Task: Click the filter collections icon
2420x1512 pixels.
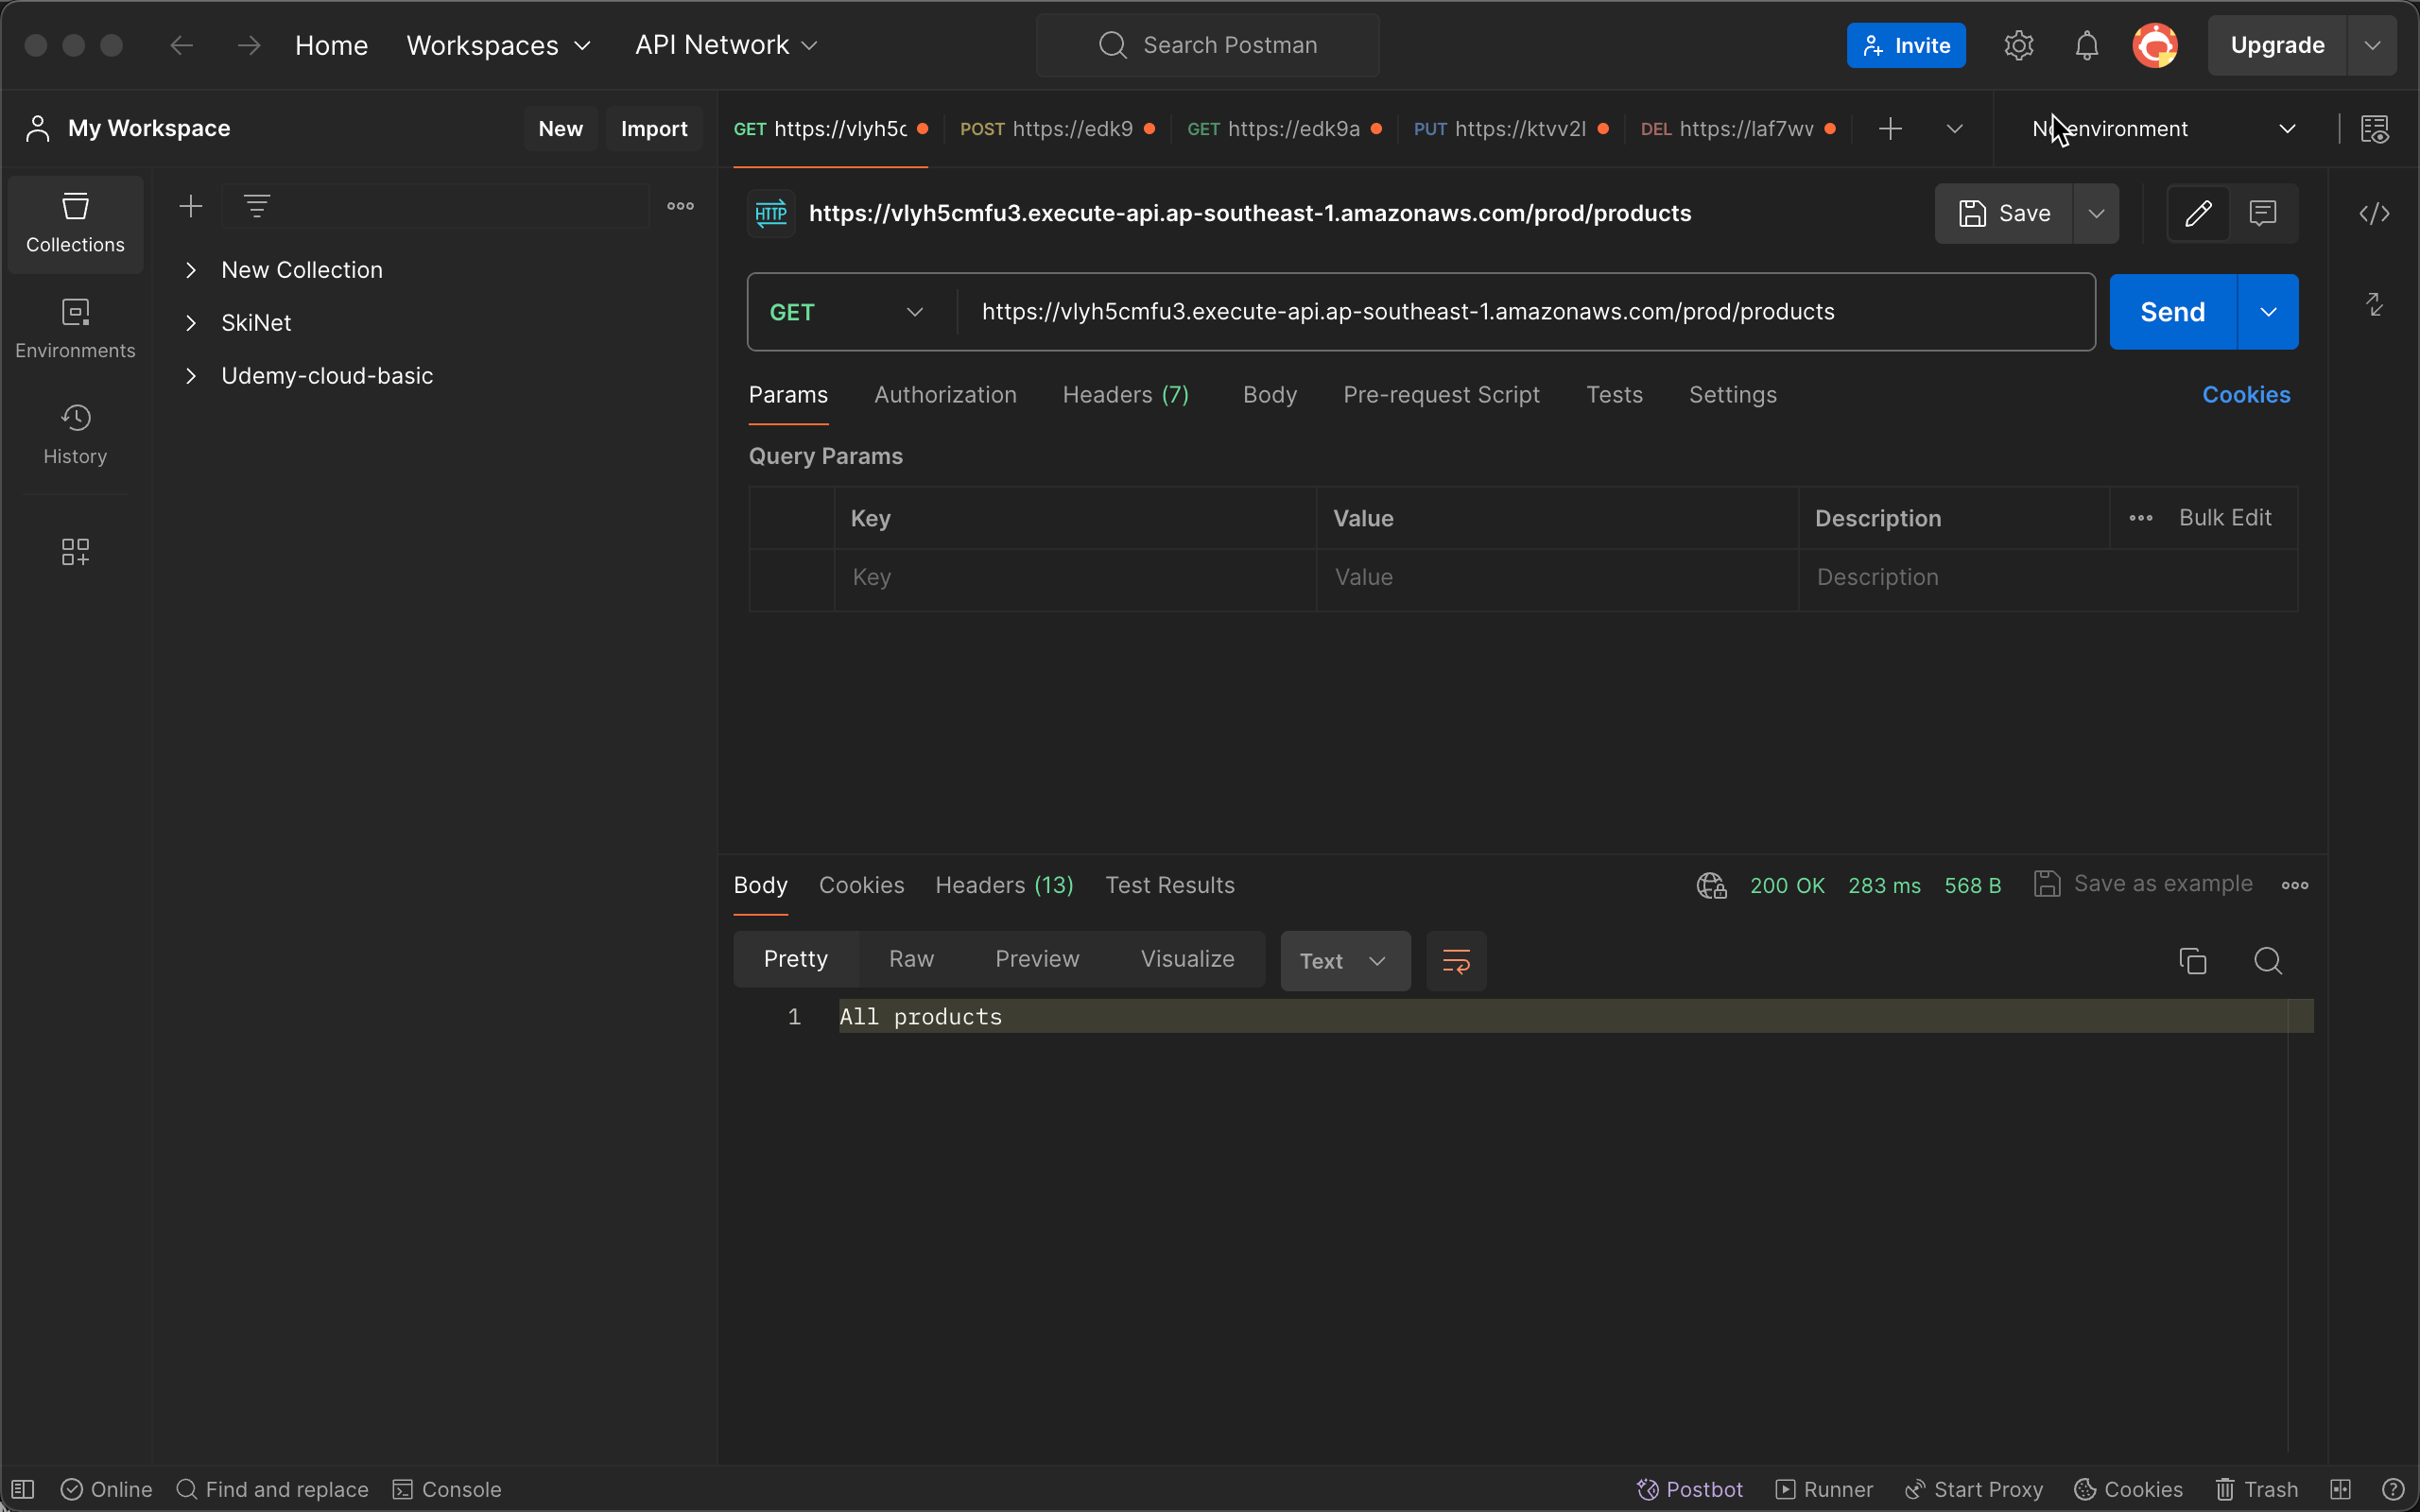Action: (x=257, y=206)
